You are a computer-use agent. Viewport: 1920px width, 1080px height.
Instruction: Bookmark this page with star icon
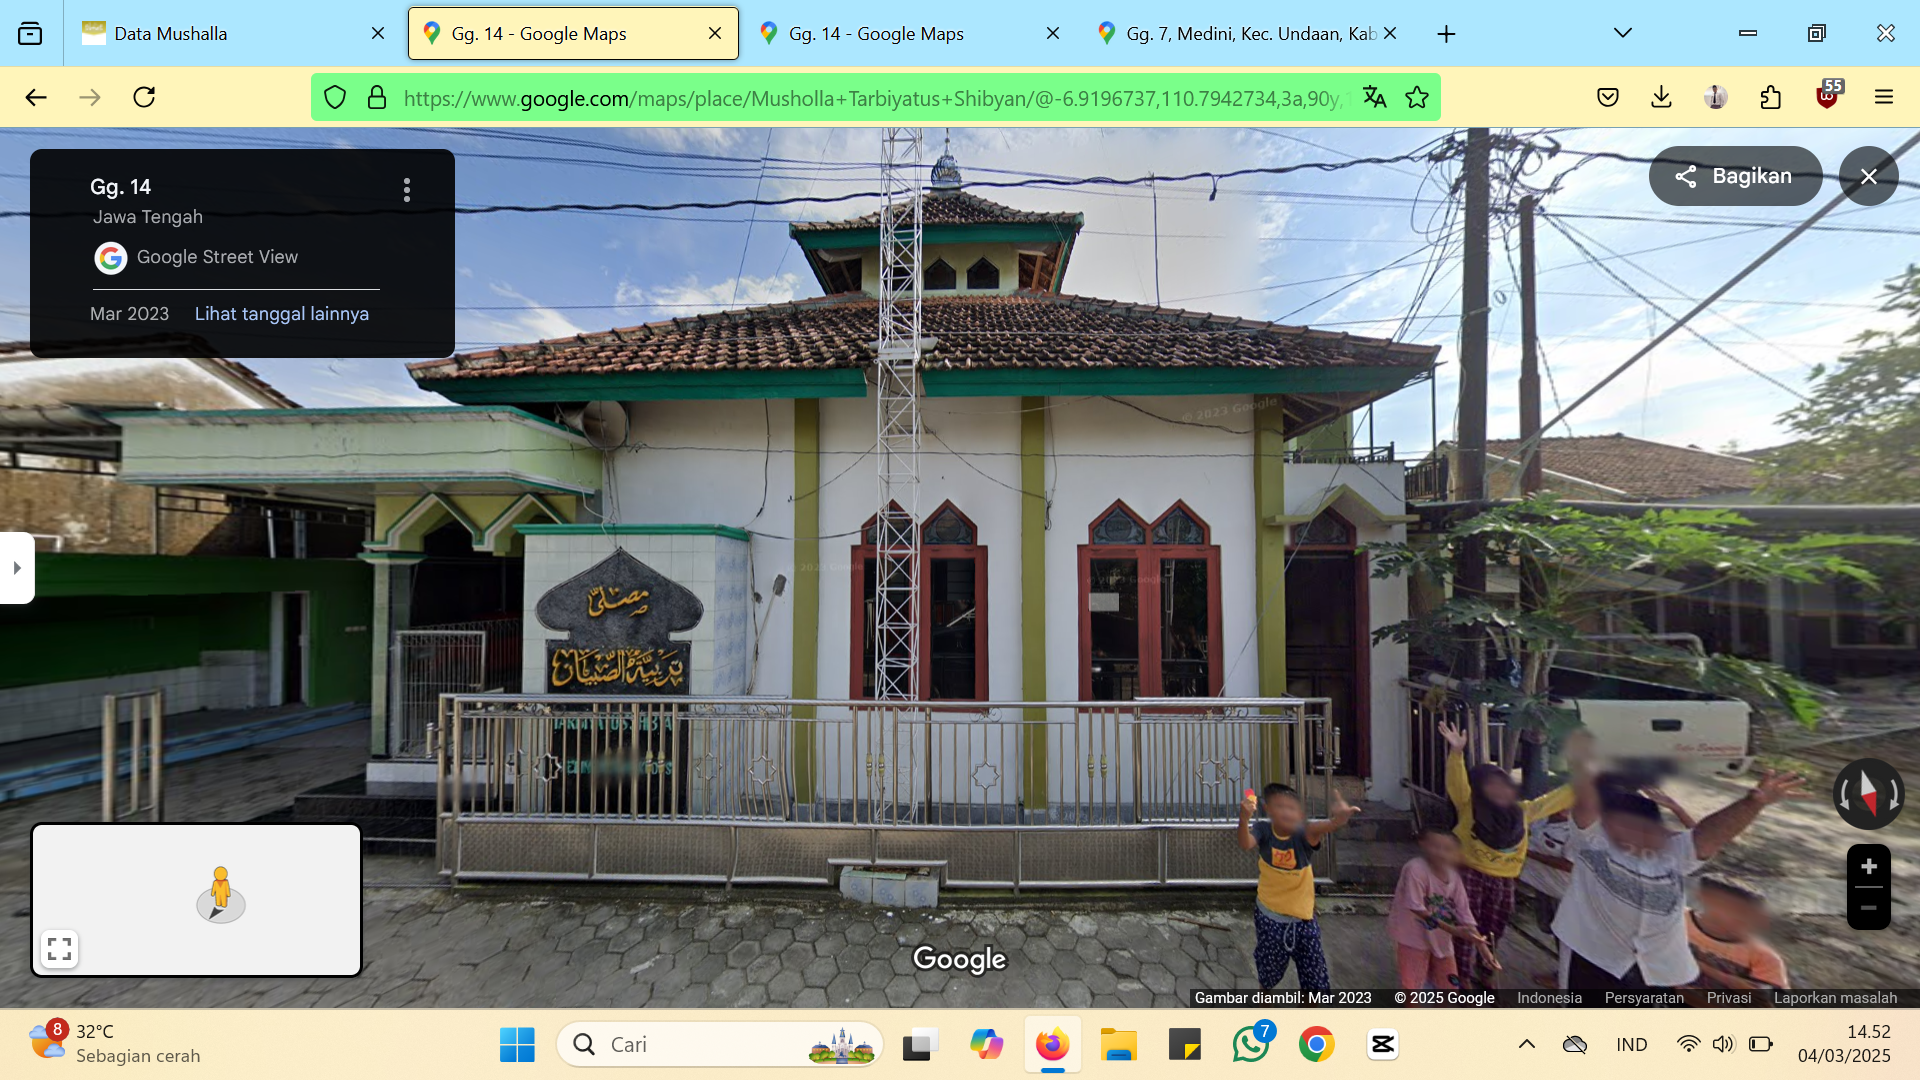click(x=1416, y=97)
